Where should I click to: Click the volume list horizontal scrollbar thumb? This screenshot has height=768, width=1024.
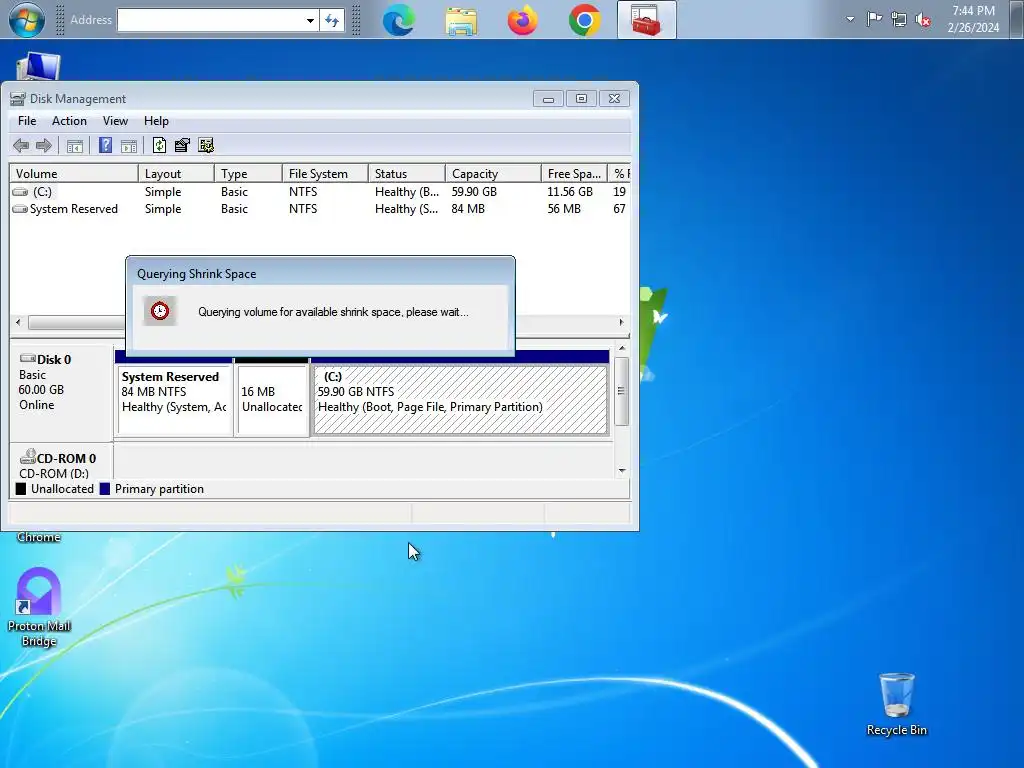click(77, 323)
